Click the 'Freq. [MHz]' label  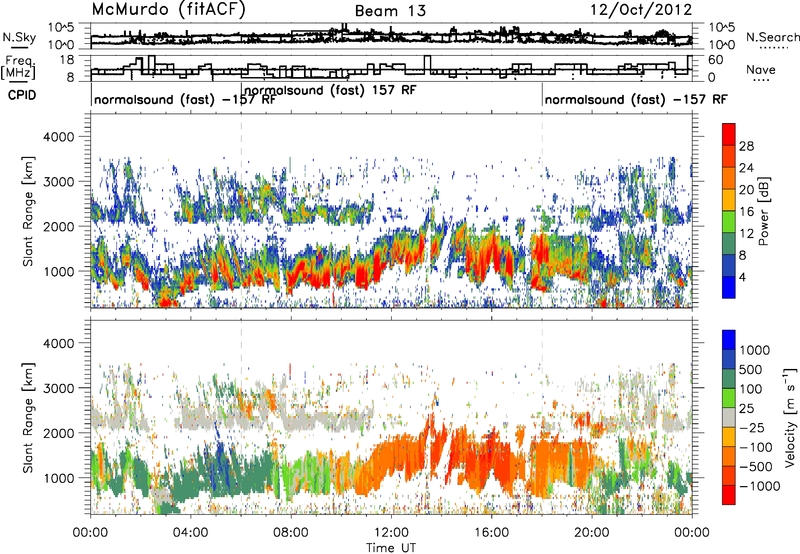pyautogui.click(x=19, y=68)
